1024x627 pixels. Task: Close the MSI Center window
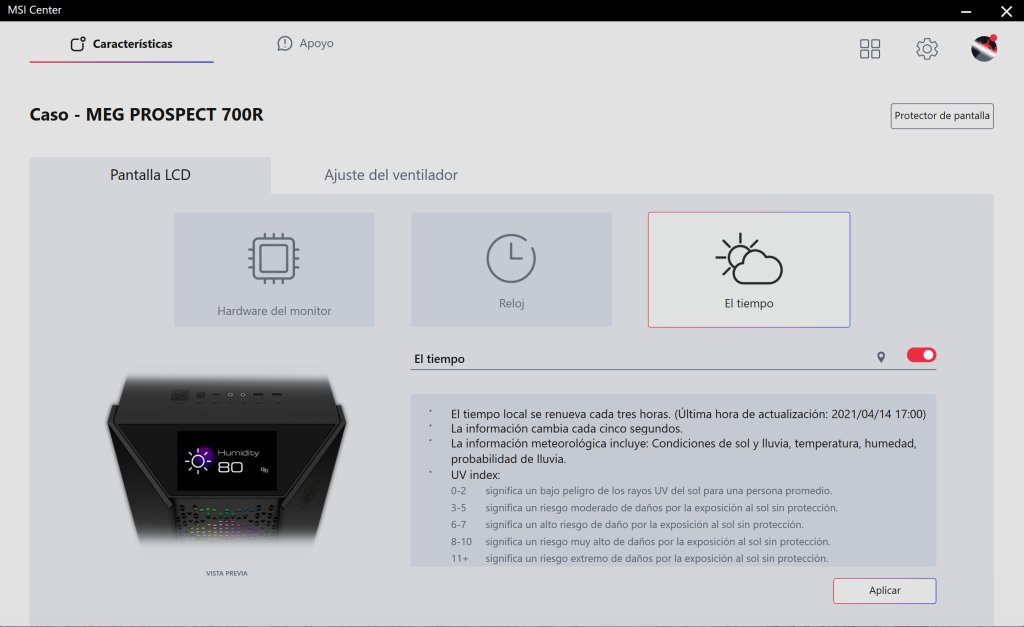tap(1006, 11)
